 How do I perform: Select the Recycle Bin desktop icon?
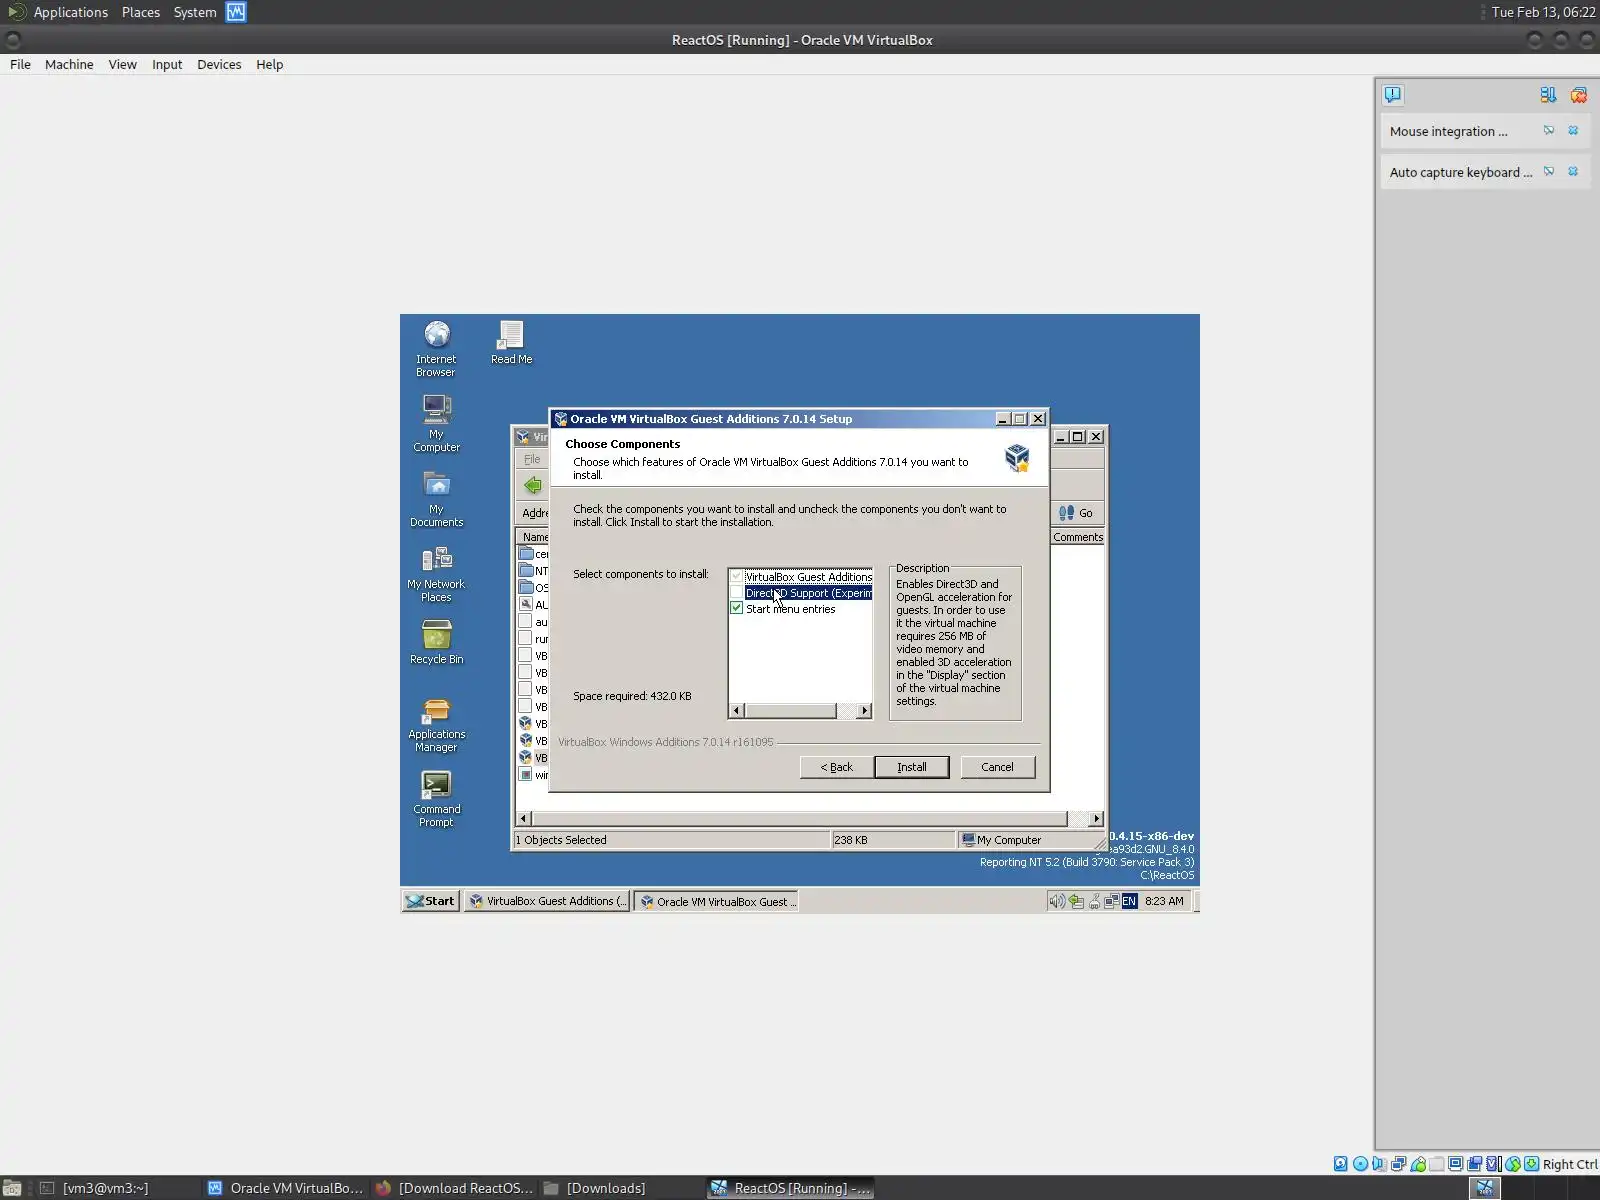click(x=436, y=642)
